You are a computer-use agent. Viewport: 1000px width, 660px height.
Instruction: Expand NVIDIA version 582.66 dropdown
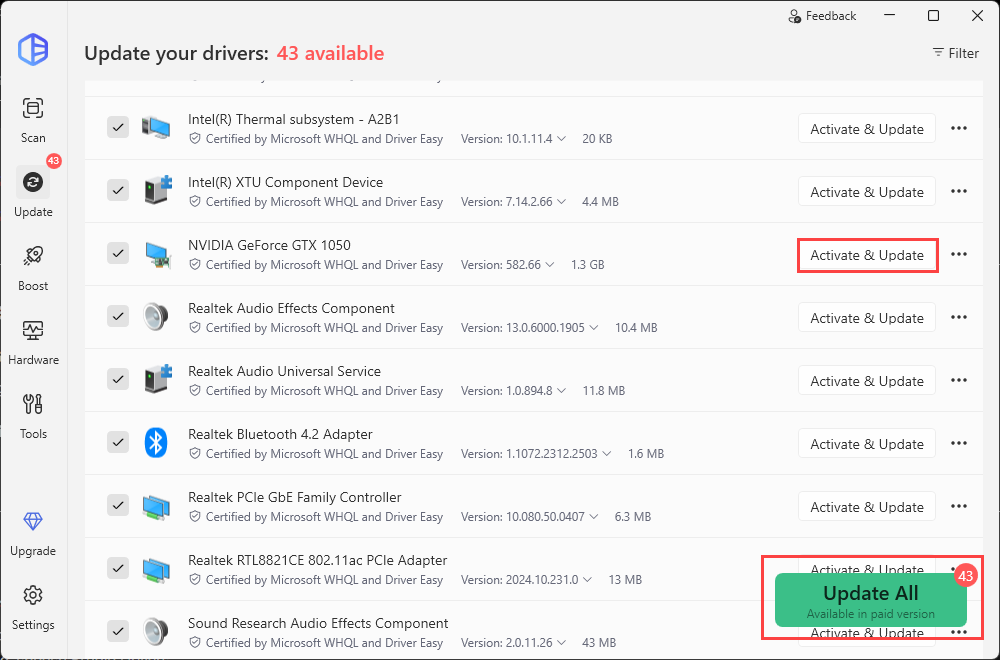point(550,265)
